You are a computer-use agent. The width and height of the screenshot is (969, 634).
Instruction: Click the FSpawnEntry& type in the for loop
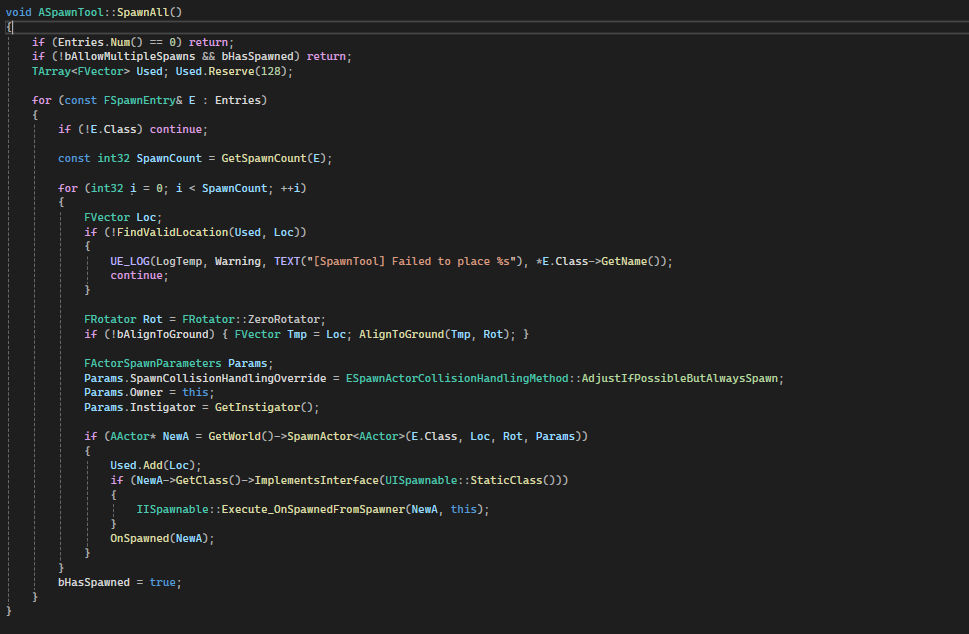pyautogui.click(x=143, y=100)
